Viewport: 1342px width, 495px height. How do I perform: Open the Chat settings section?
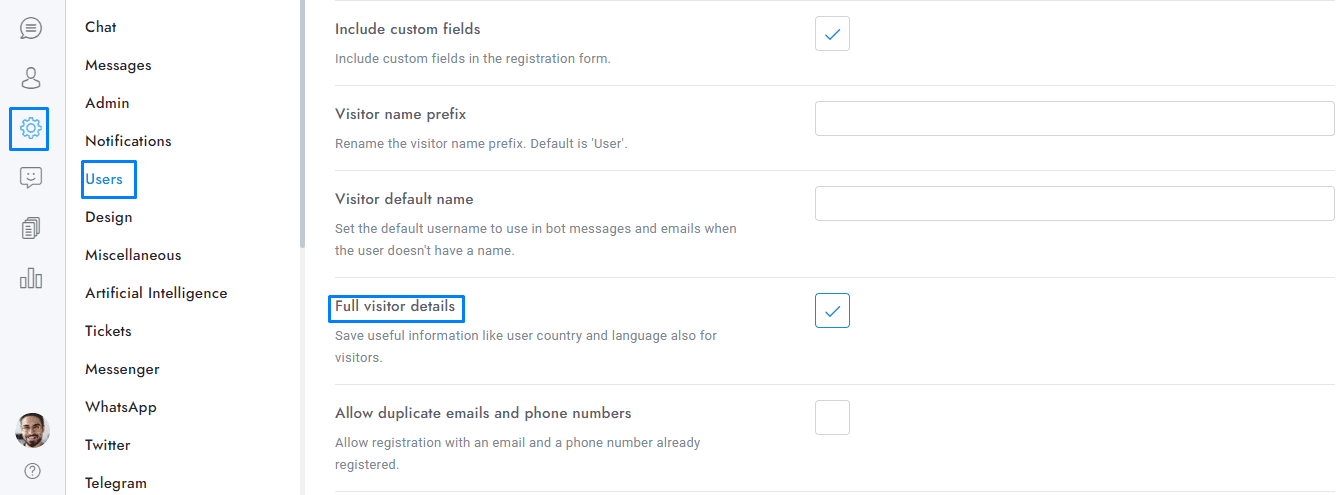[x=101, y=27]
